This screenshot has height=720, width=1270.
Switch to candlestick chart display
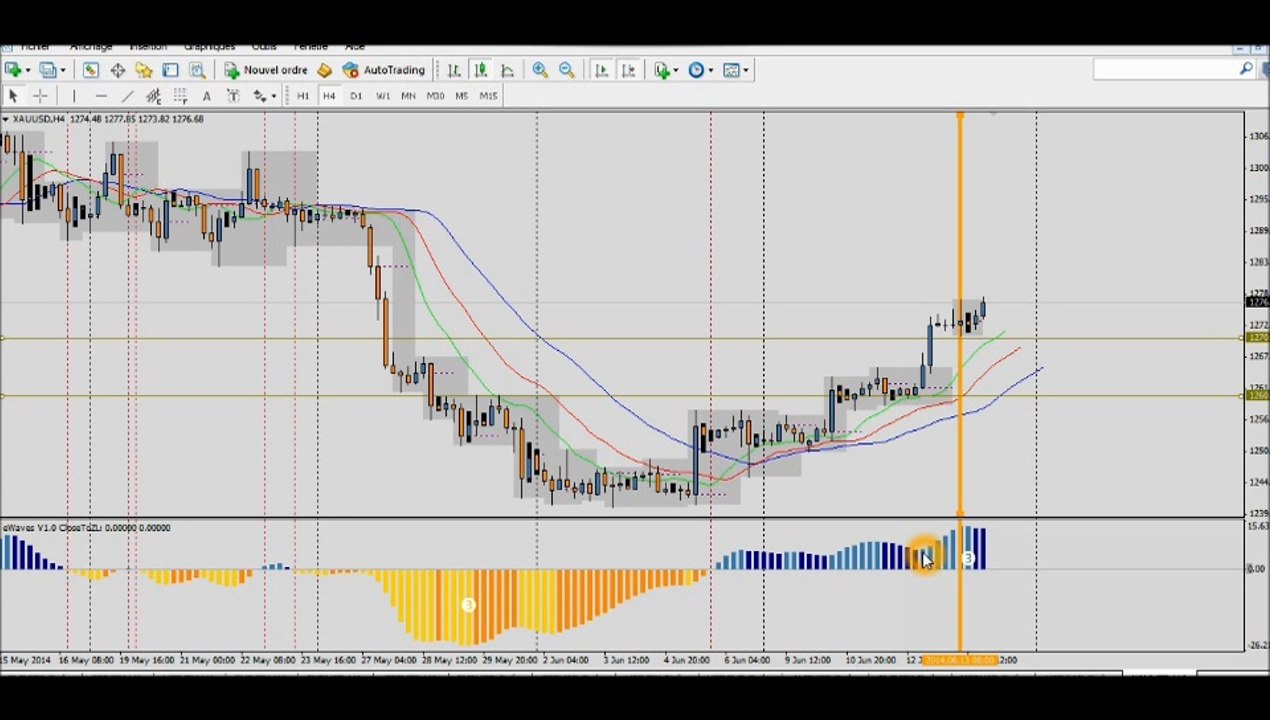(480, 70)
